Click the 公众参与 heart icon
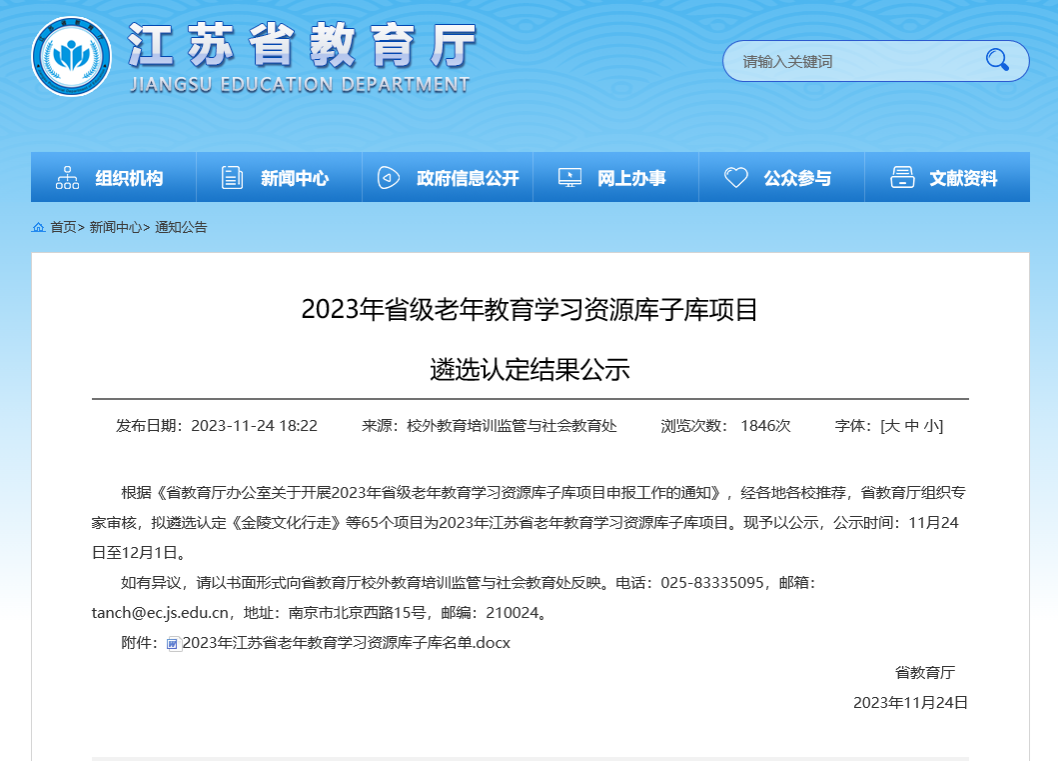Screen dimensions: 1058x761 [735, 177]
